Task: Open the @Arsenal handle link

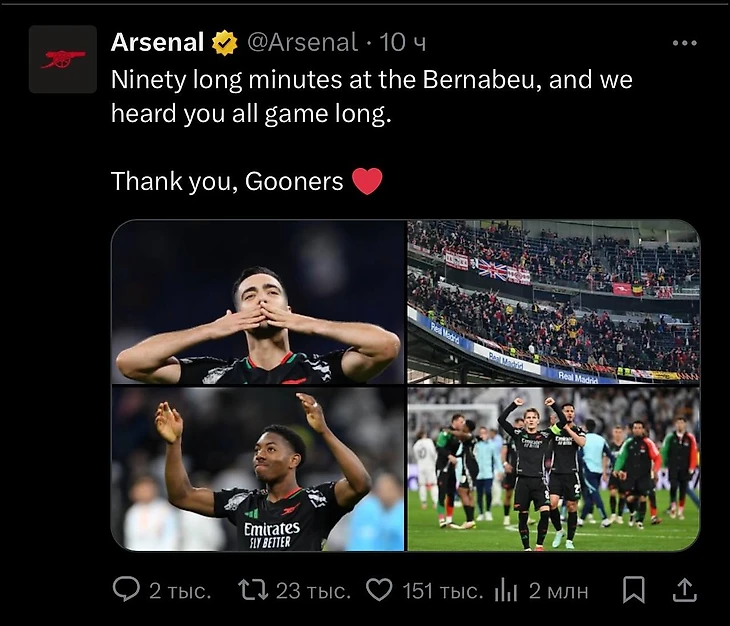Action: [x=301, y=42]
